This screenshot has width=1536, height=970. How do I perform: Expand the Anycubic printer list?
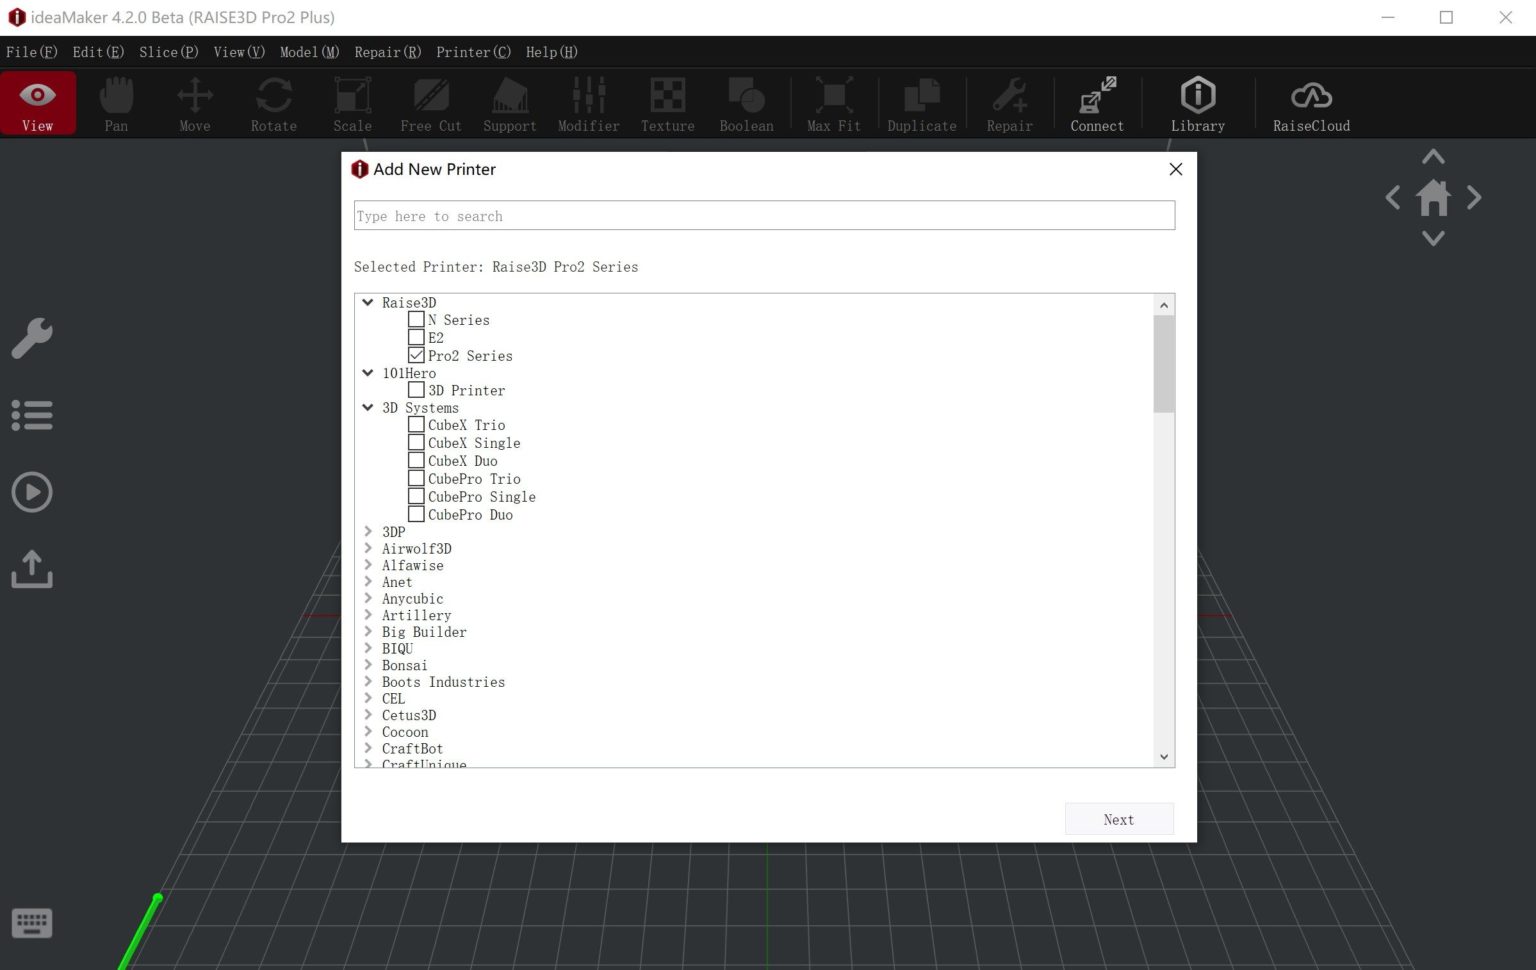click(x=368, y=598)
